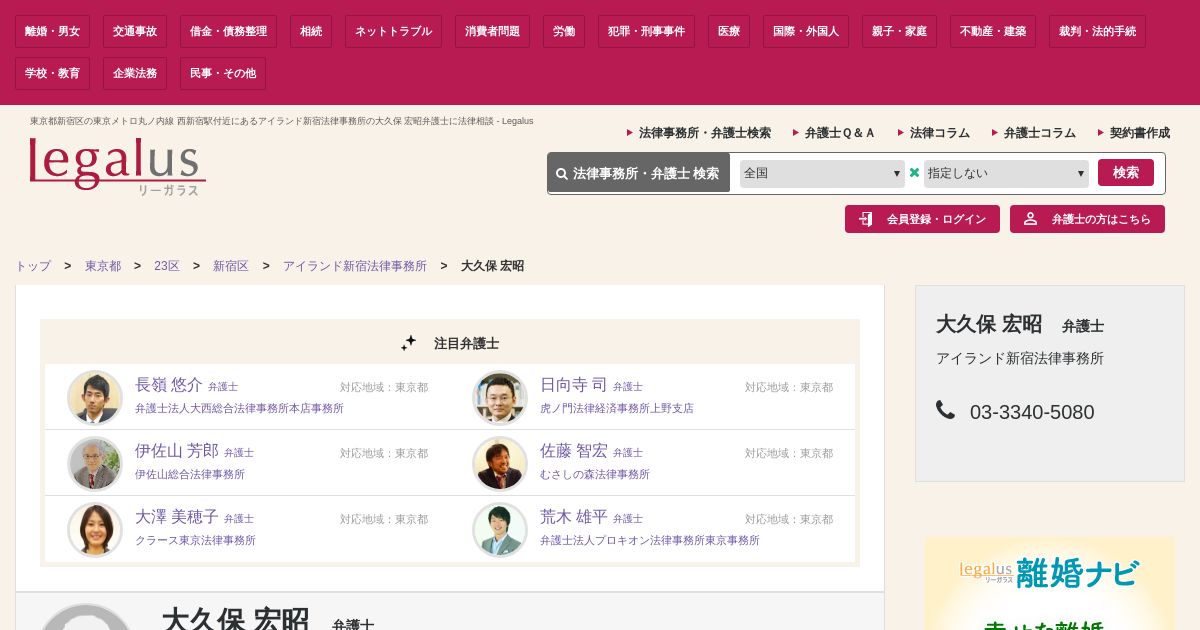Screen dimensions: 1200x630
Task: Expand the 指定しない field dropdown
Action: coord(1006,173)
